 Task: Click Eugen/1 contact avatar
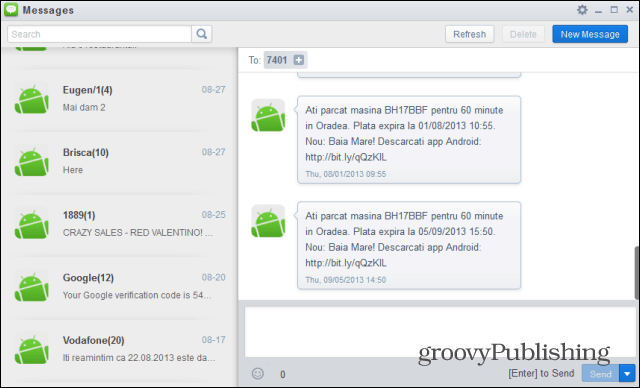(31, 98)
